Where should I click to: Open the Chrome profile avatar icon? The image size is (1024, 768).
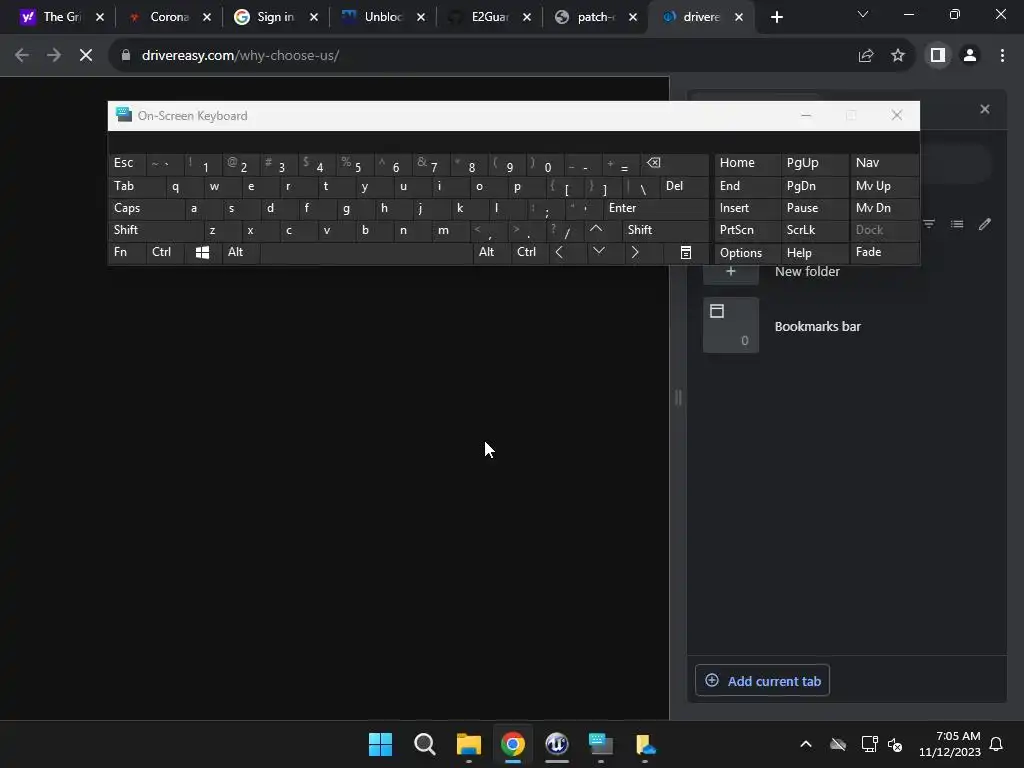(970, 56)
